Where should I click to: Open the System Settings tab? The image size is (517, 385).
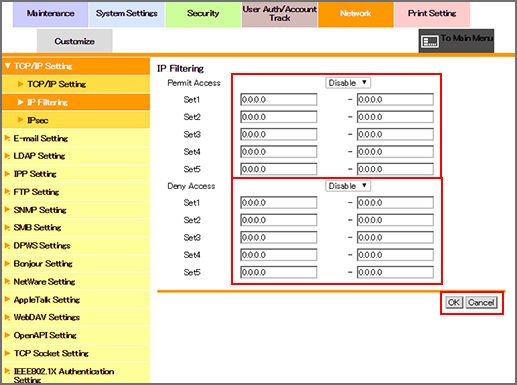127,14
